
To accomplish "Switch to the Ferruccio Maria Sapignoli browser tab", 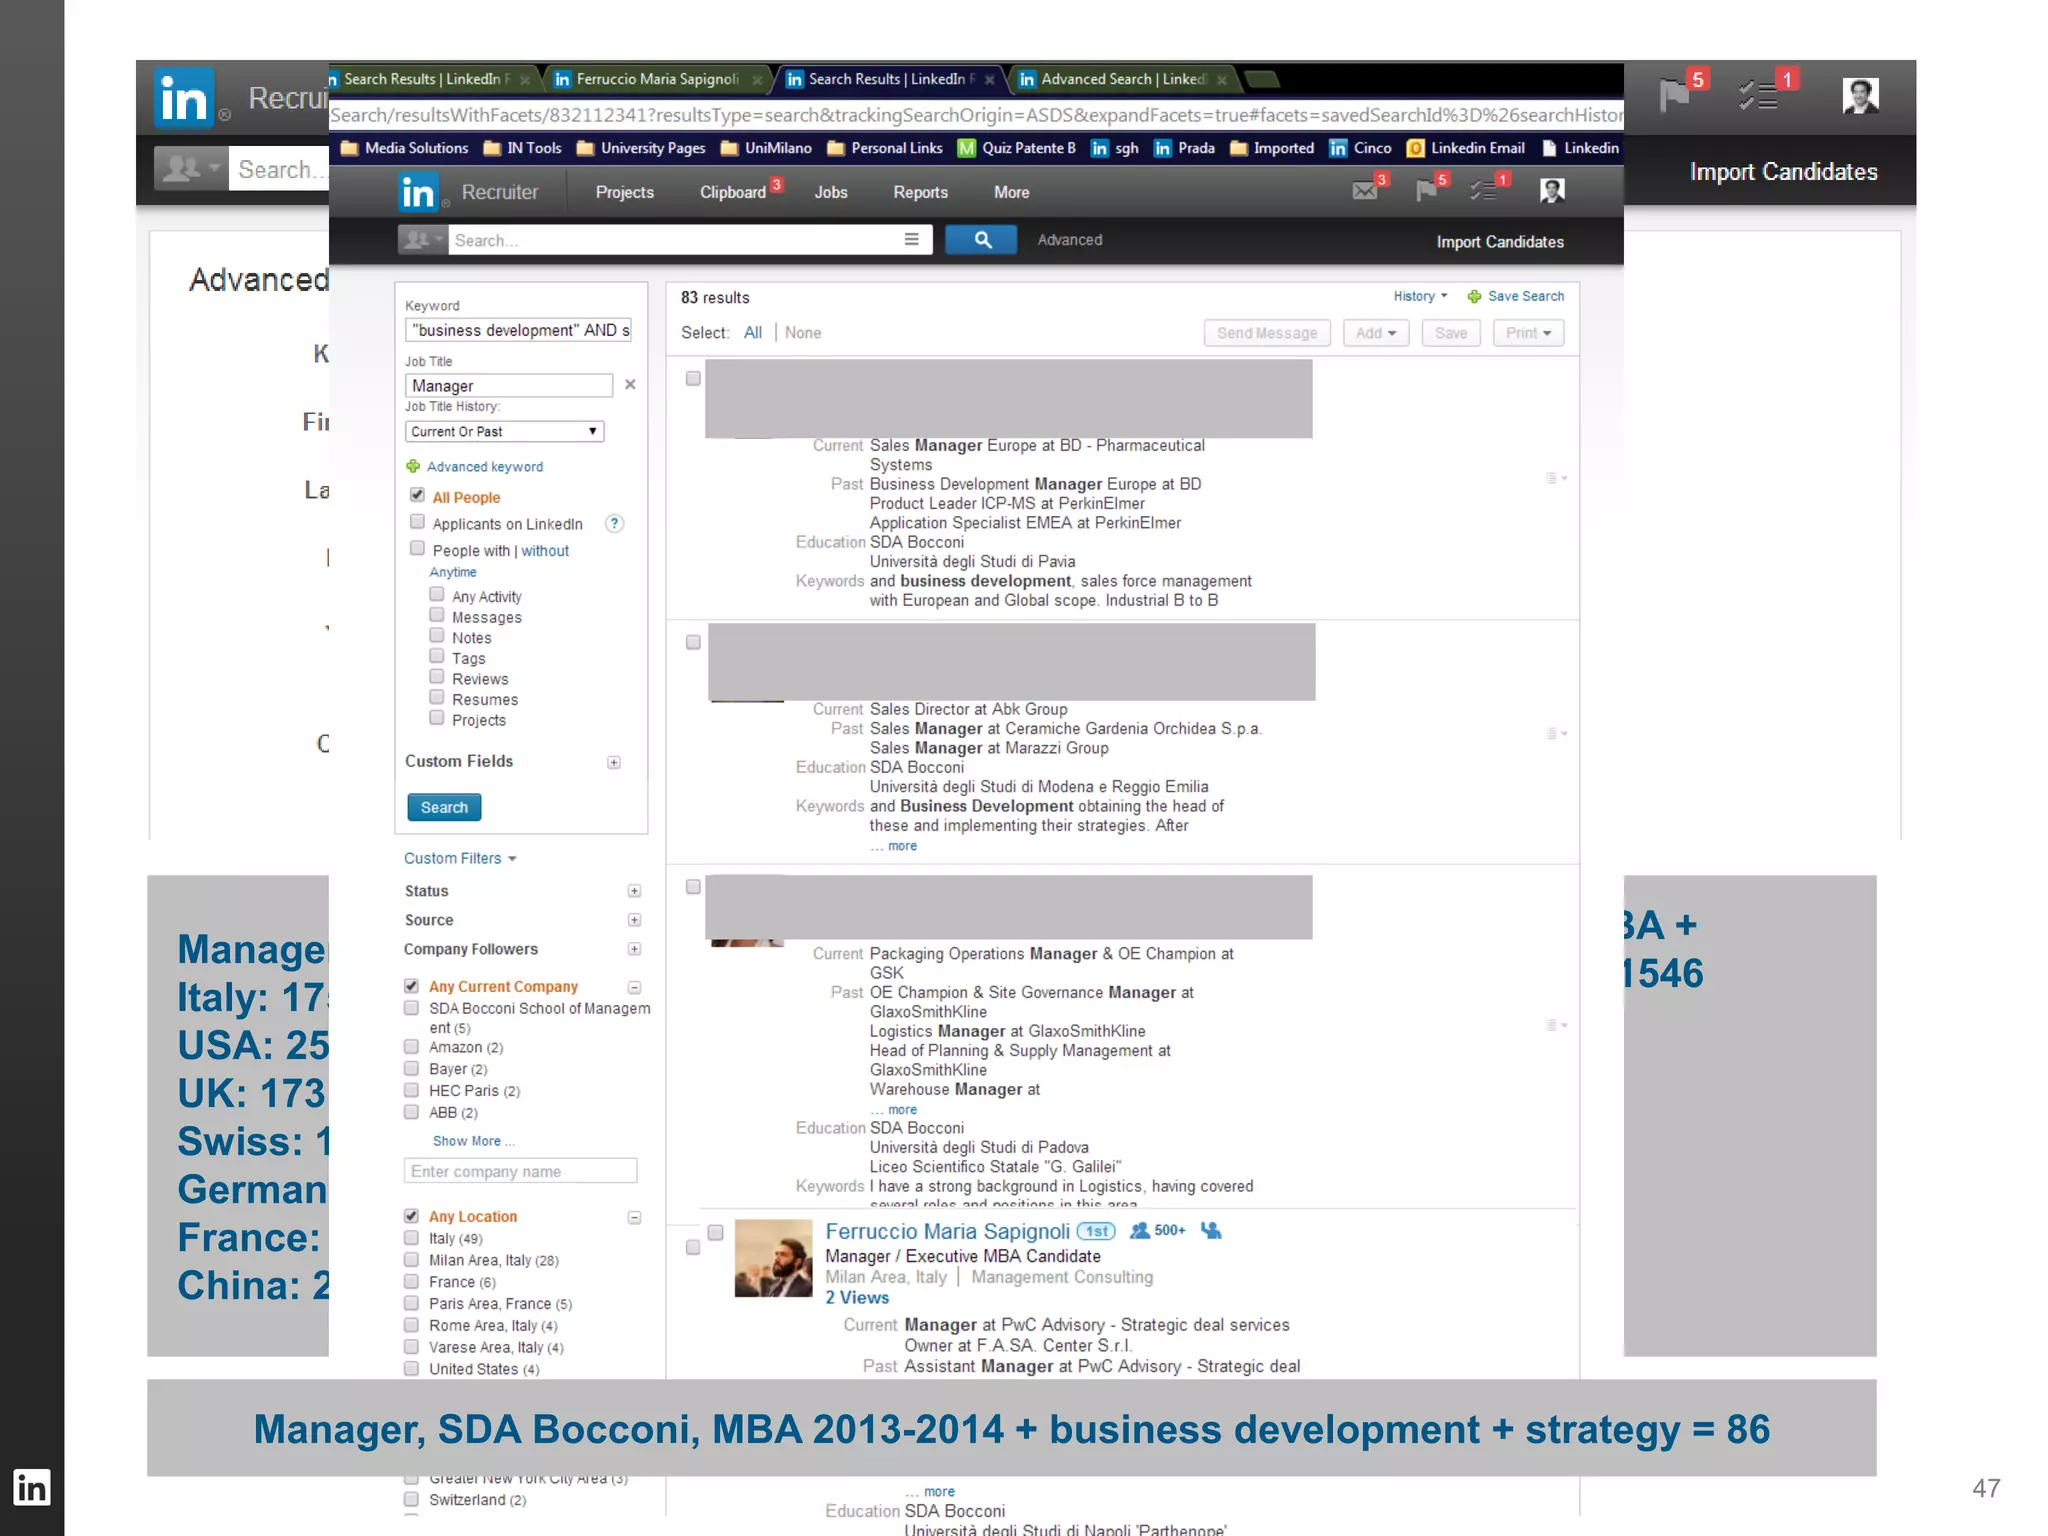I will (x=656, y=79).
